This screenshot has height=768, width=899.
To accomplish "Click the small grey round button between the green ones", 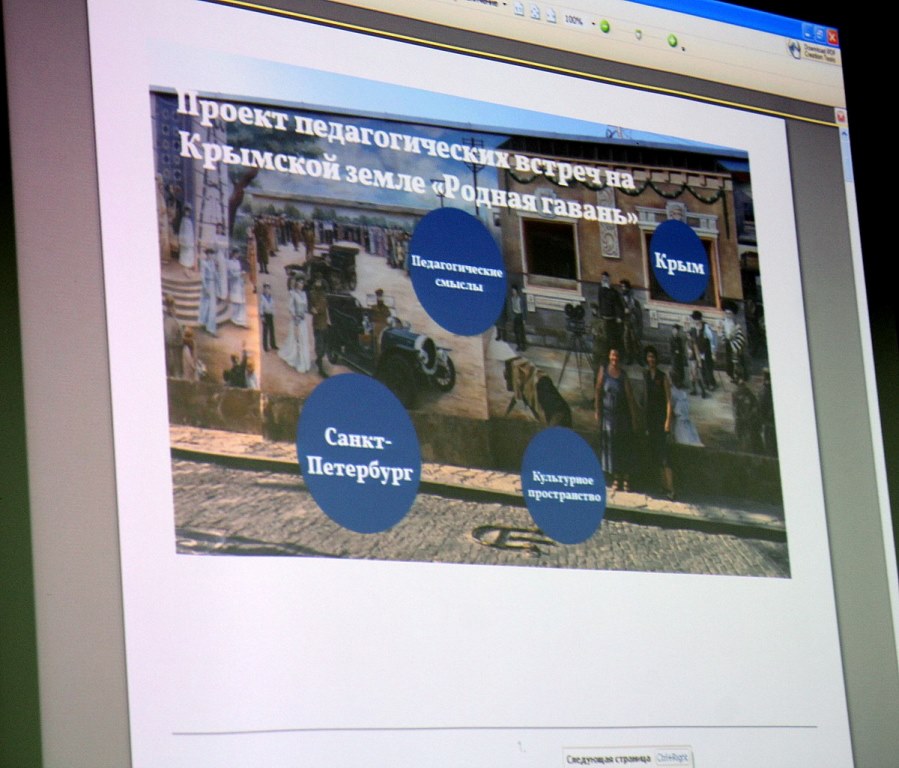I will (x=638, y=35).
